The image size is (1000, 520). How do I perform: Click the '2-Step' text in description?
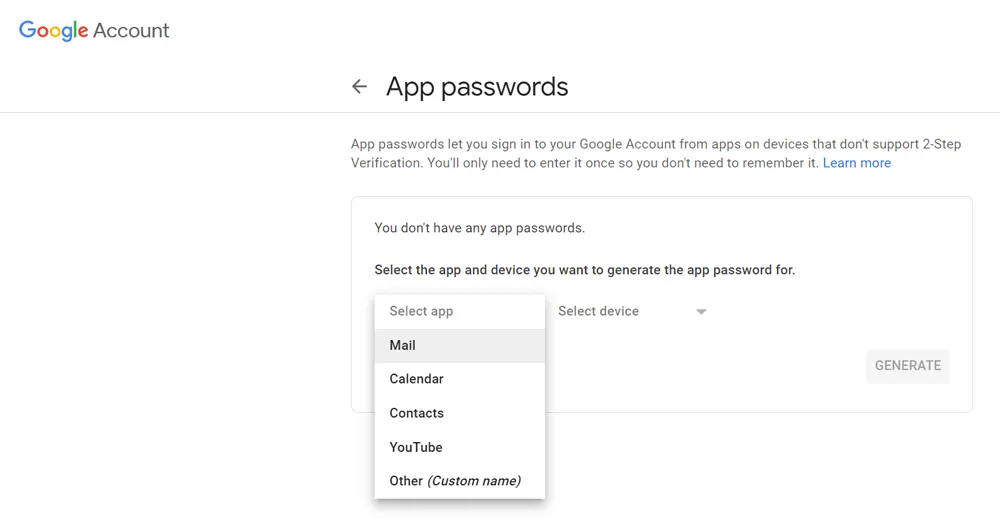point(940,144)
